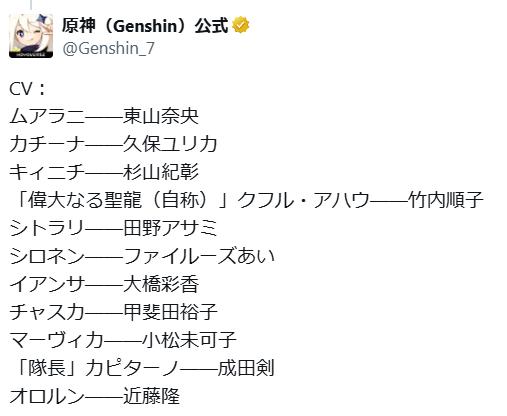Click the voice actor name 竹内順子
Viewport: 507px width, 416px height.
click(x=446, y=201)
